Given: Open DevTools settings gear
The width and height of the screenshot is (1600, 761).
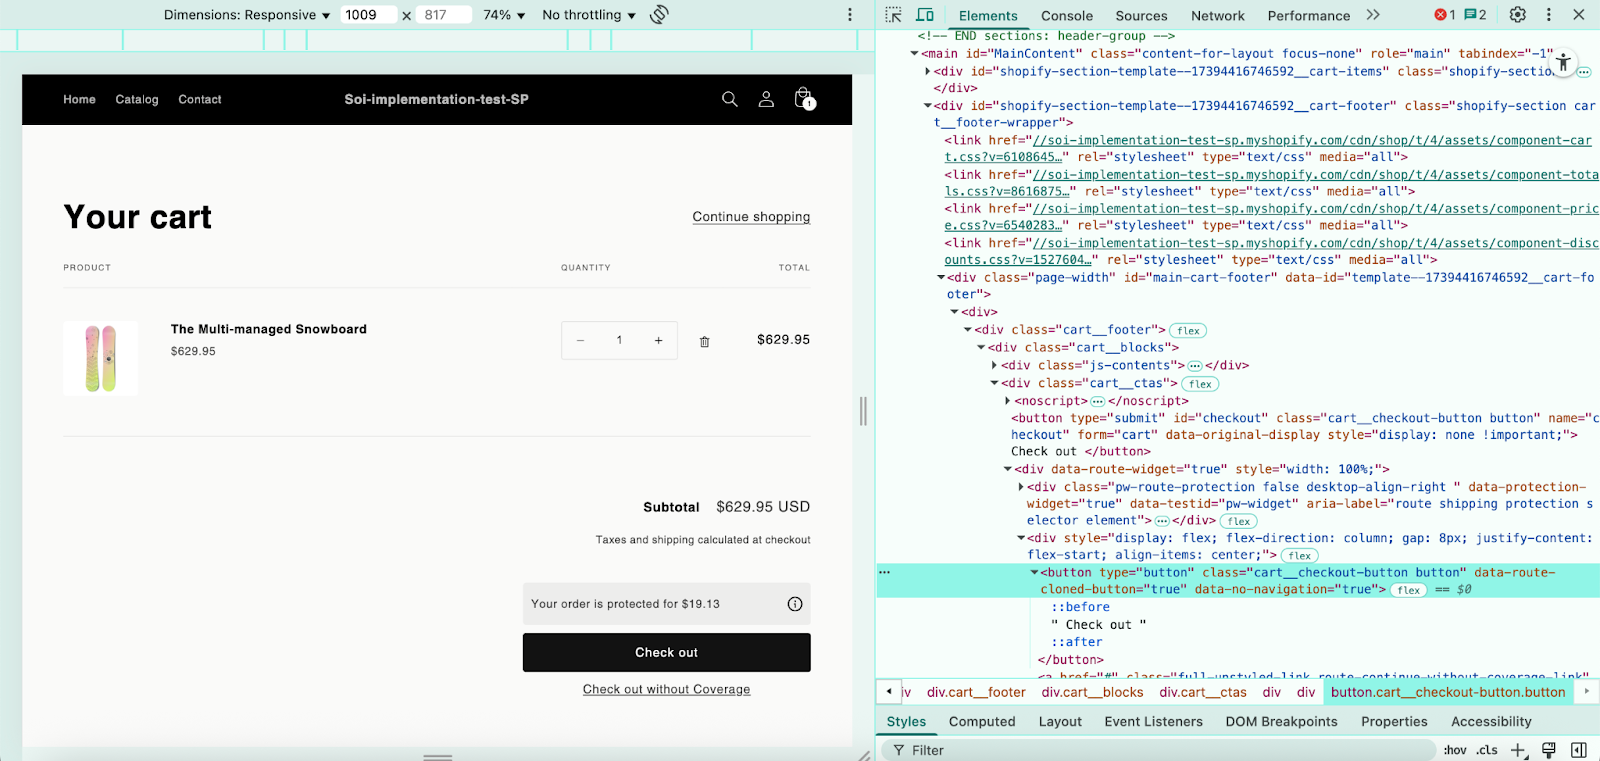Looking at the screenshot, I should click(x=1517, y=15).
